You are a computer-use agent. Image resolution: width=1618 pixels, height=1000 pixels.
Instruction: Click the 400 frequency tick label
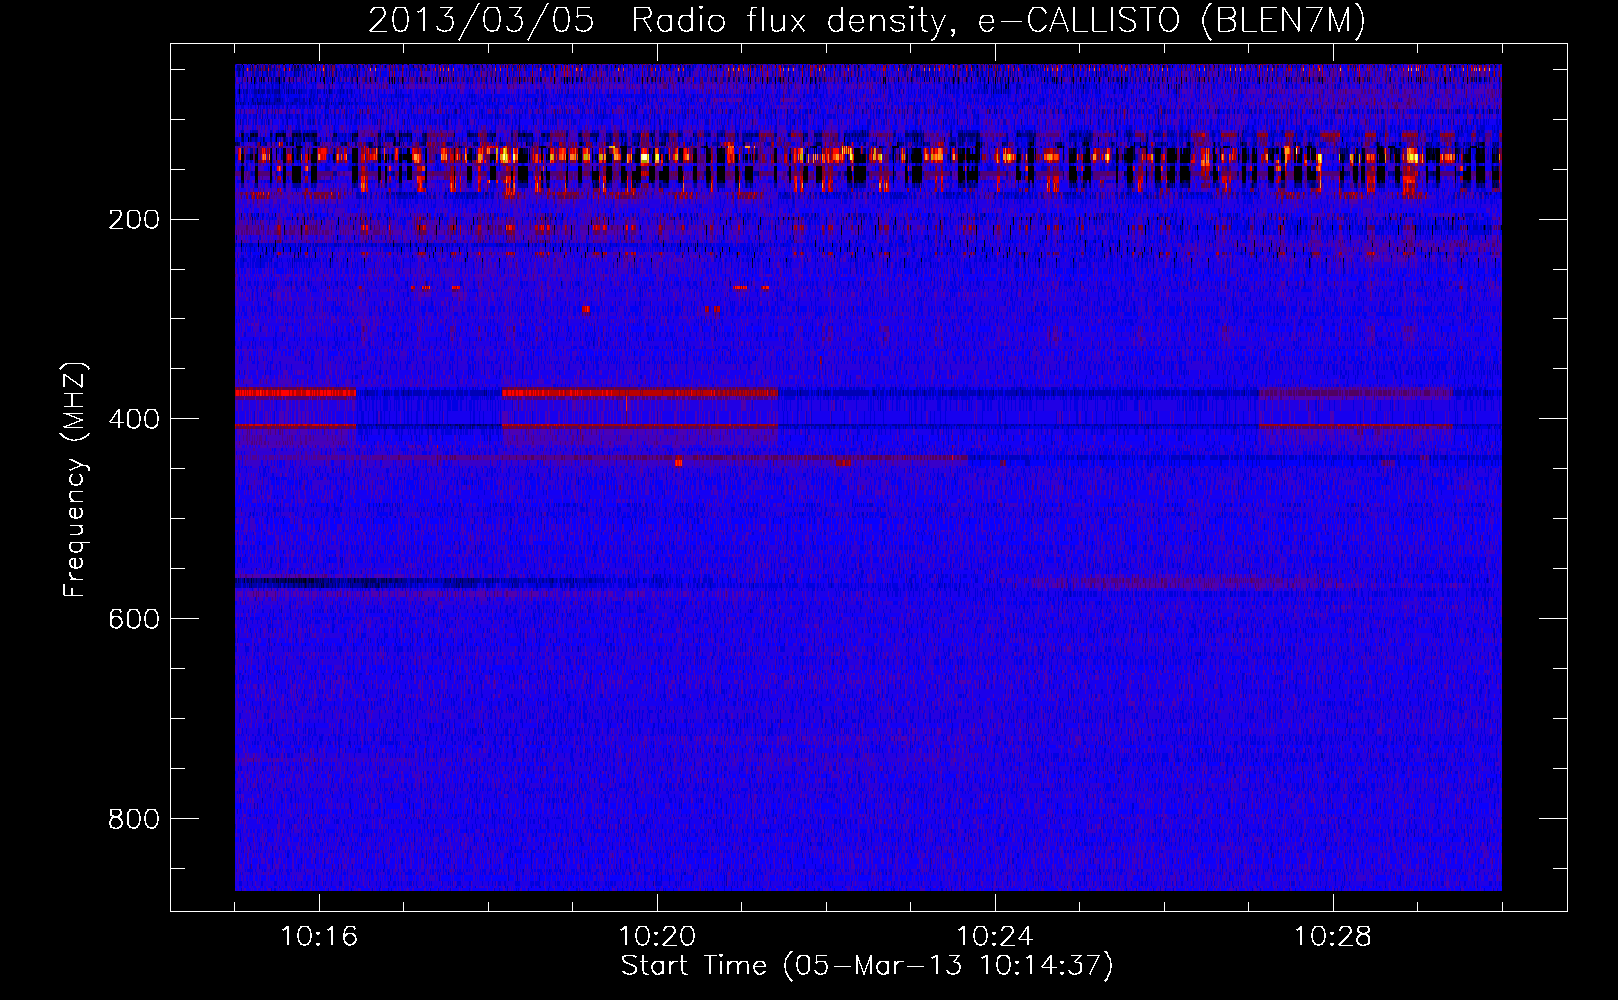(x=134, y=419)
